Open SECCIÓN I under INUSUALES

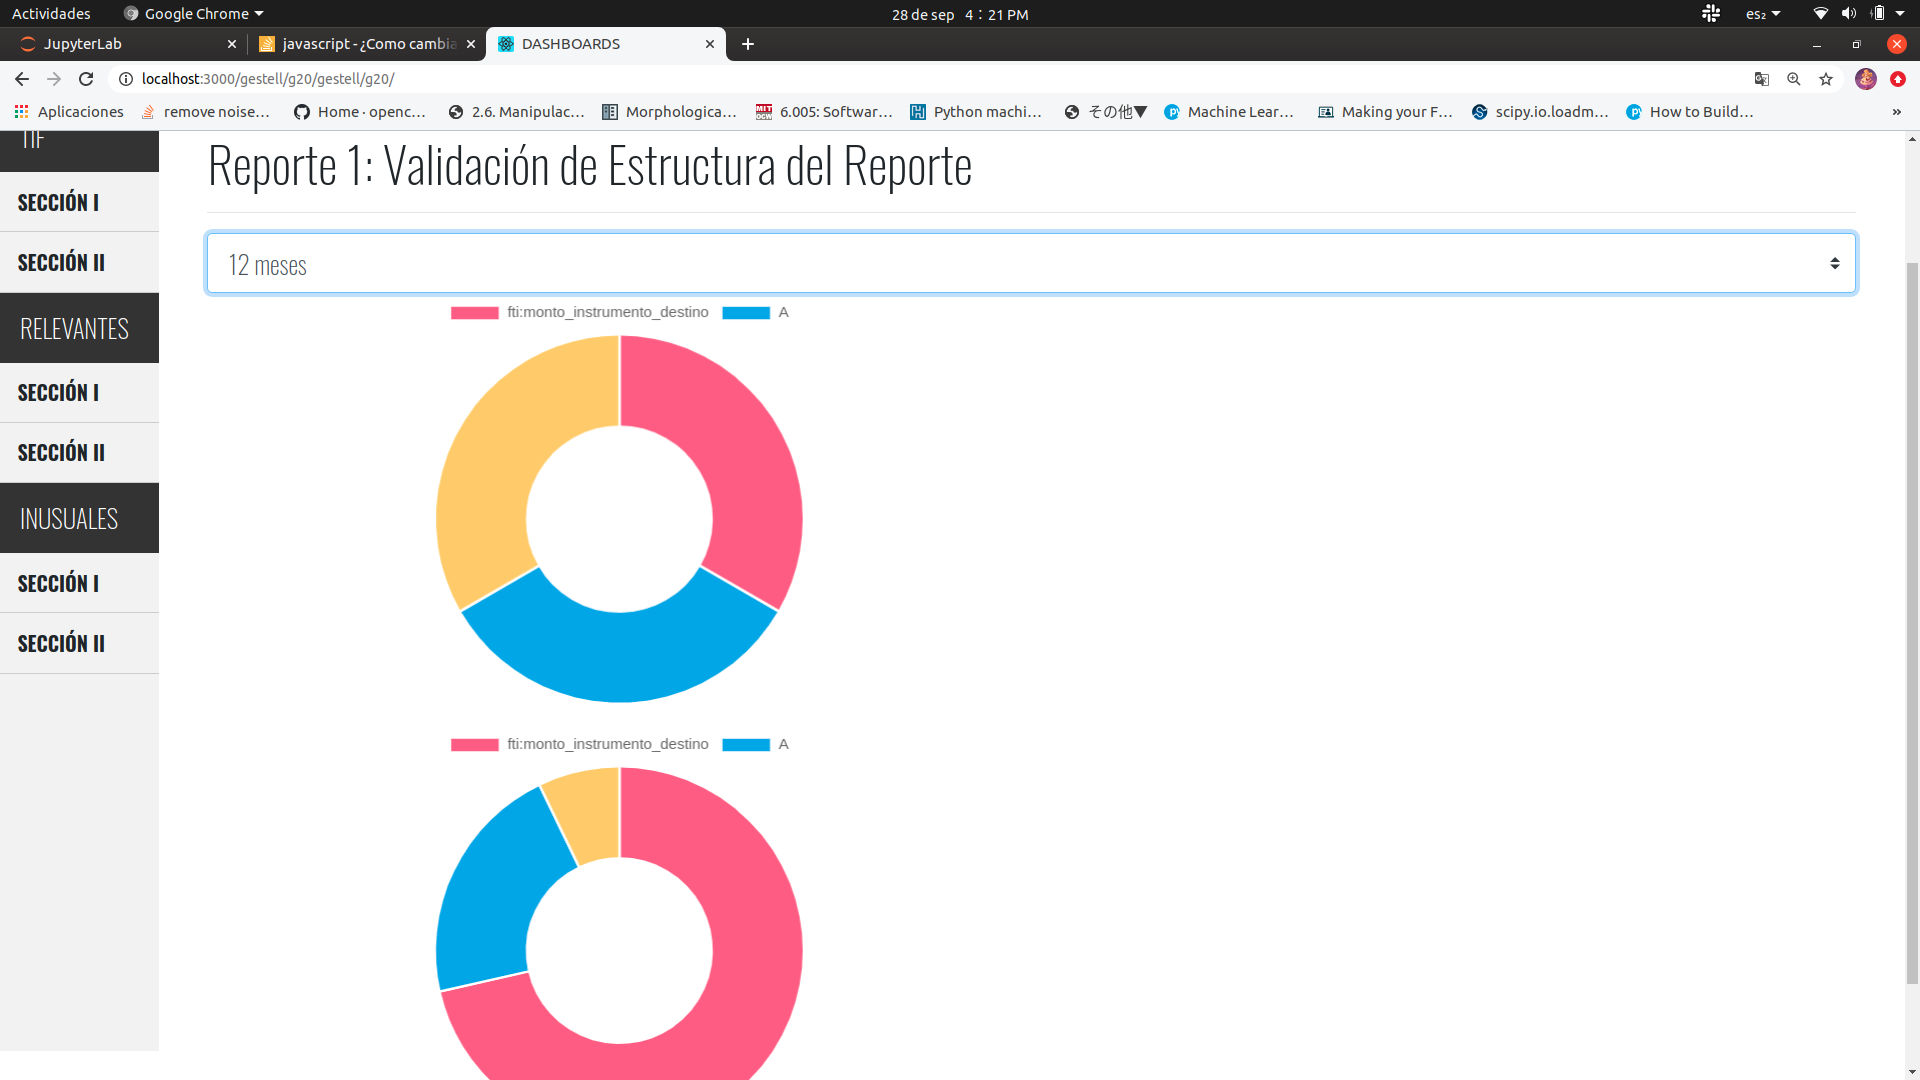[79, 583]
